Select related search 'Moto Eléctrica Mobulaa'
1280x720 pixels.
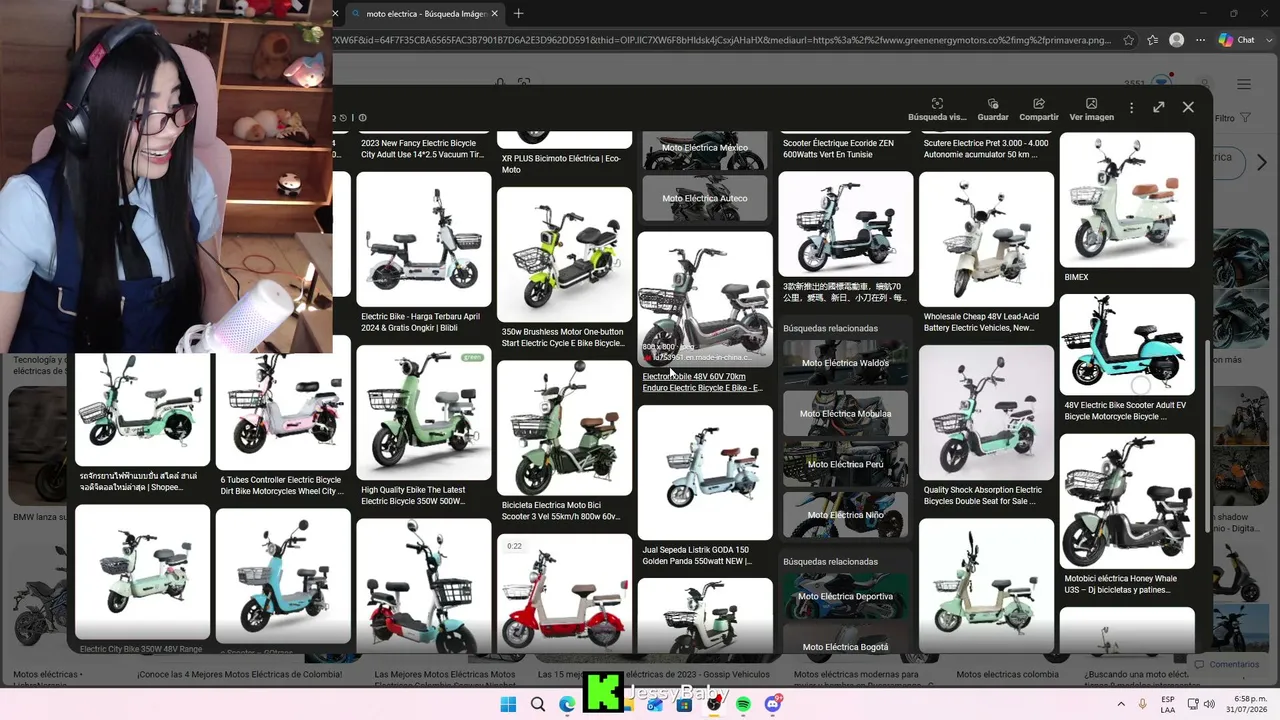845,414
